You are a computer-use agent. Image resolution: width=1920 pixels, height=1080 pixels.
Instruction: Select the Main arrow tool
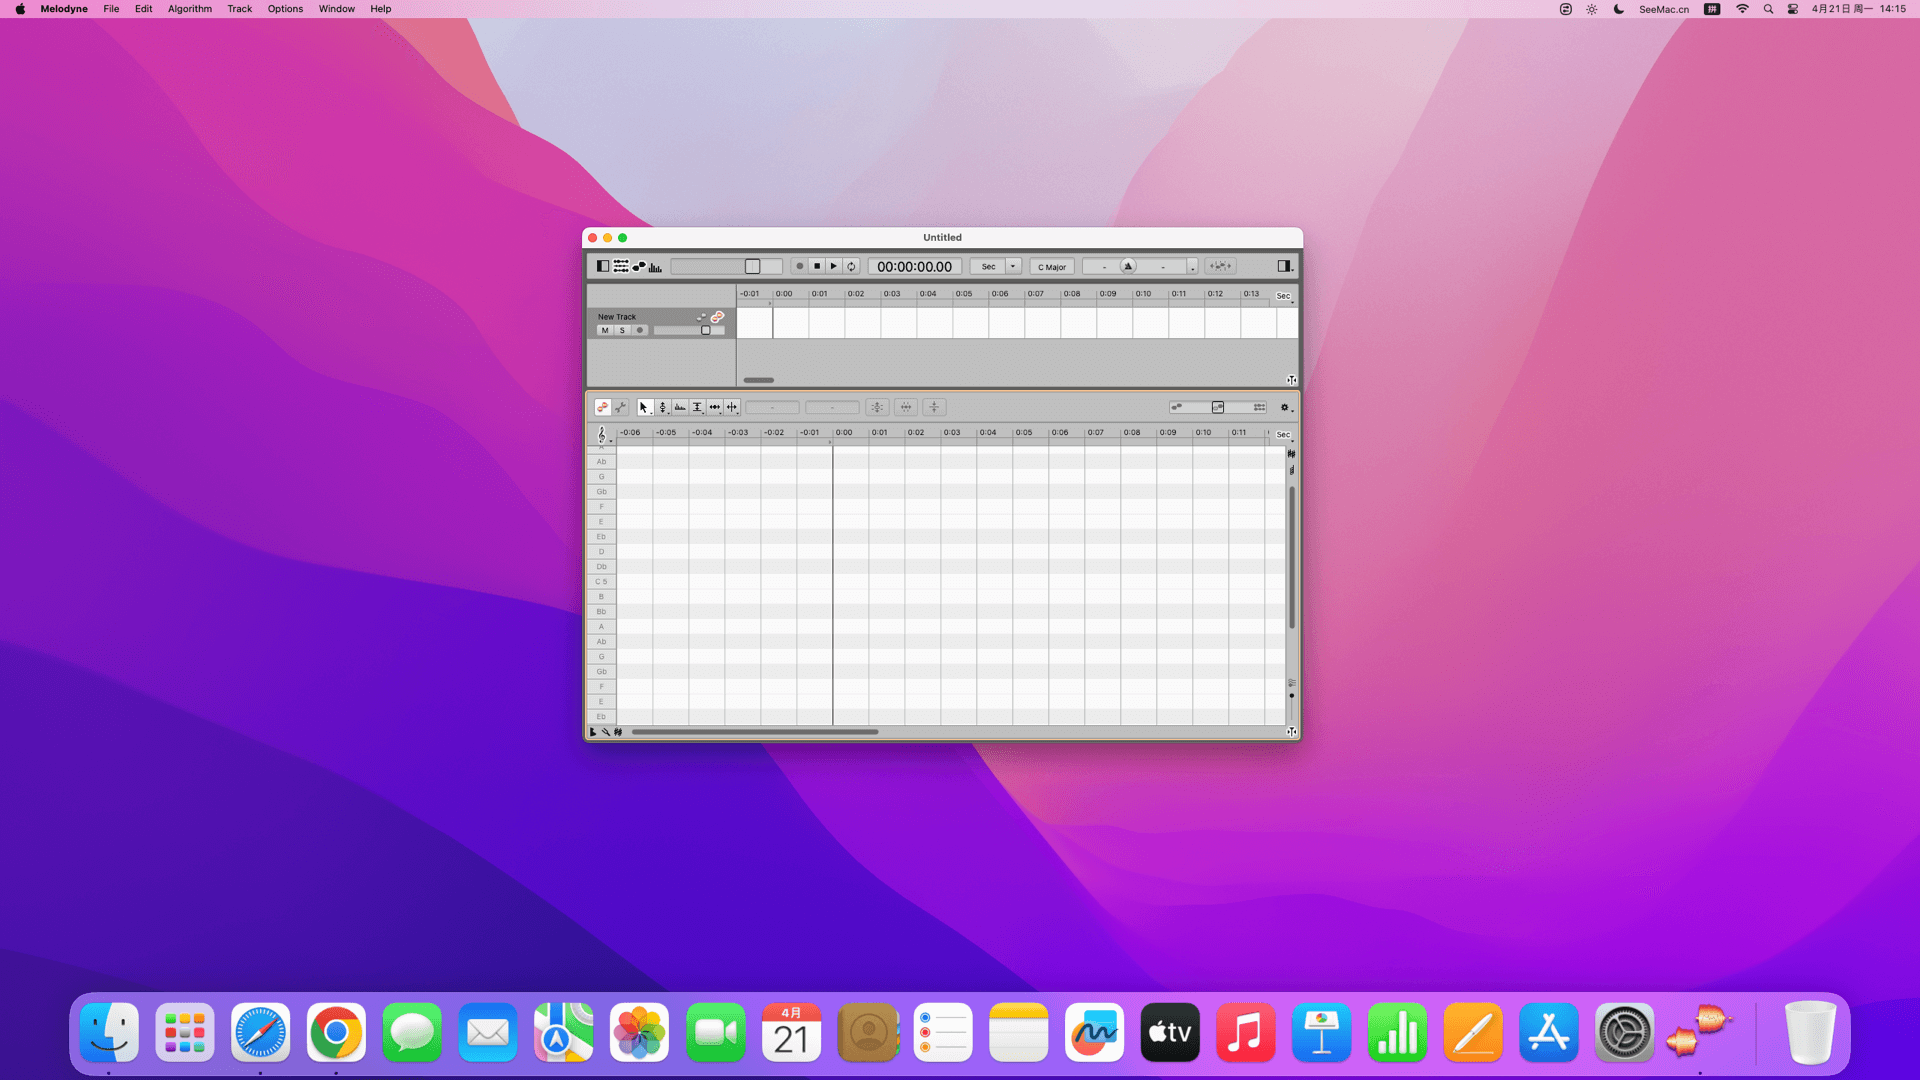pyautogui.click(x=644, y=407)
